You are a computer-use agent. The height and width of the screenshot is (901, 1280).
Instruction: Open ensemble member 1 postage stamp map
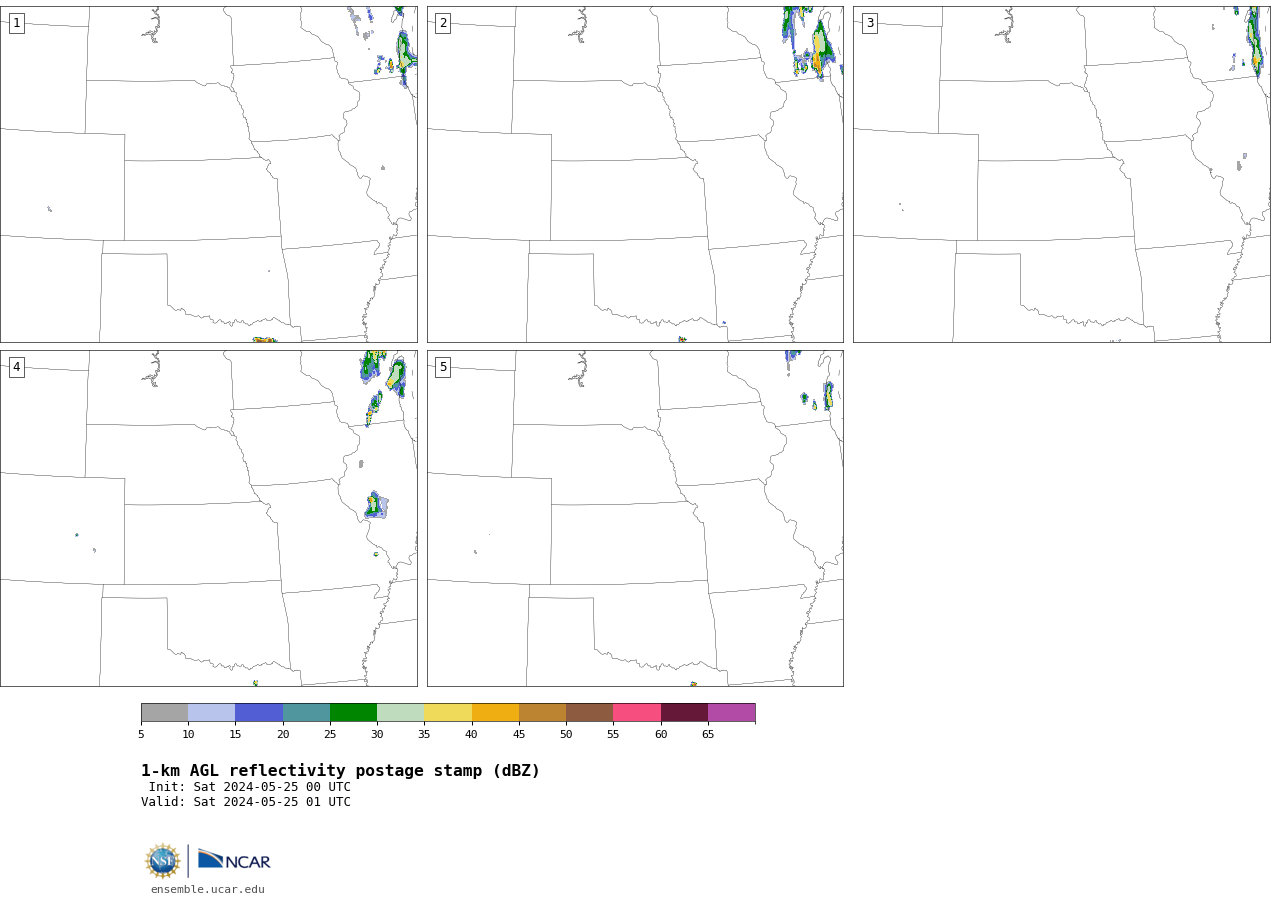click(208, 174)
